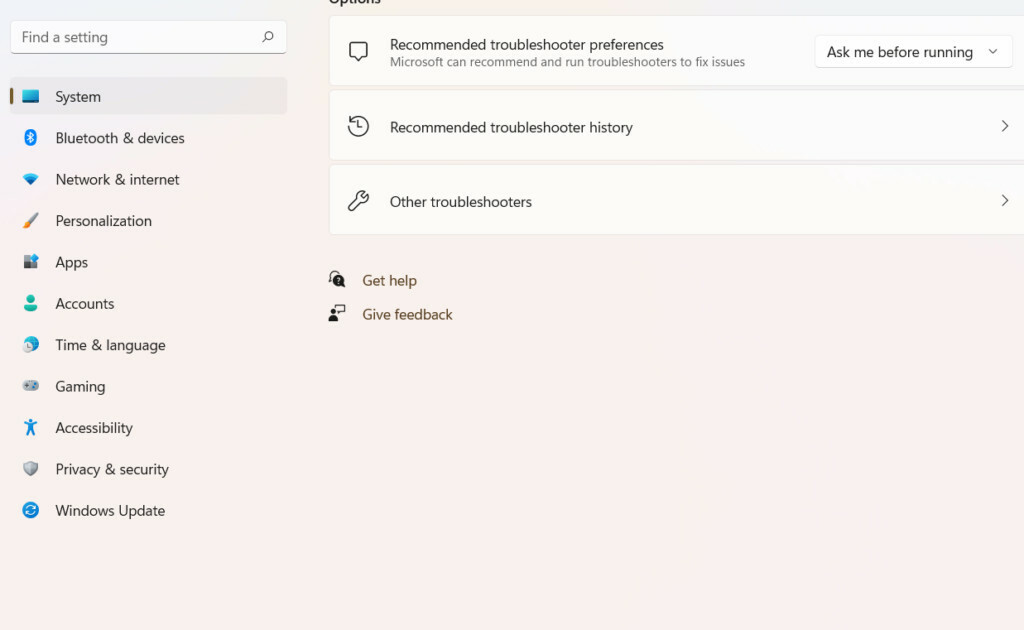This screenshot has height=630, width=1024.
Task: Click the Time & language globe icon
Action: (31, 345)
